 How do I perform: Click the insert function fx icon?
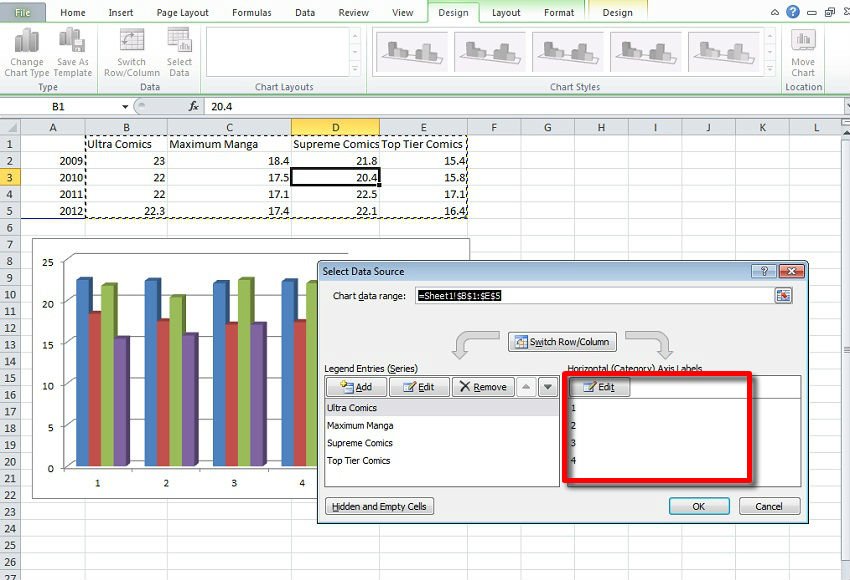point(194,106)
